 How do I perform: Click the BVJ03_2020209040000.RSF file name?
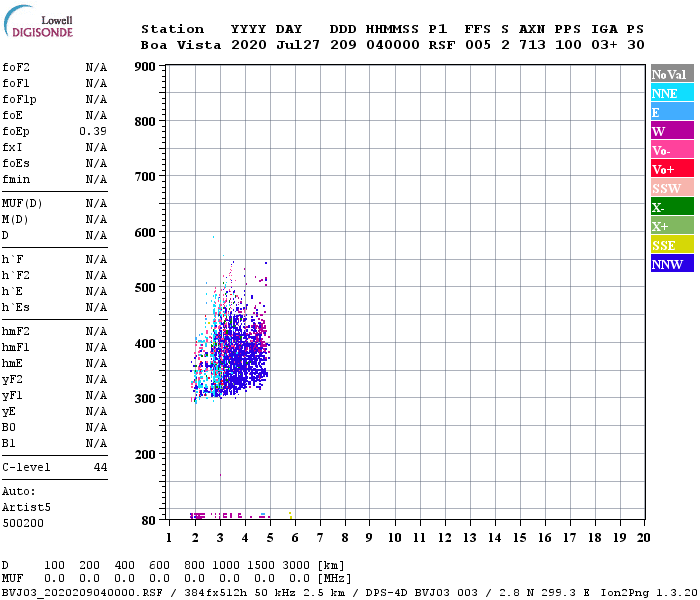(82, 593)
